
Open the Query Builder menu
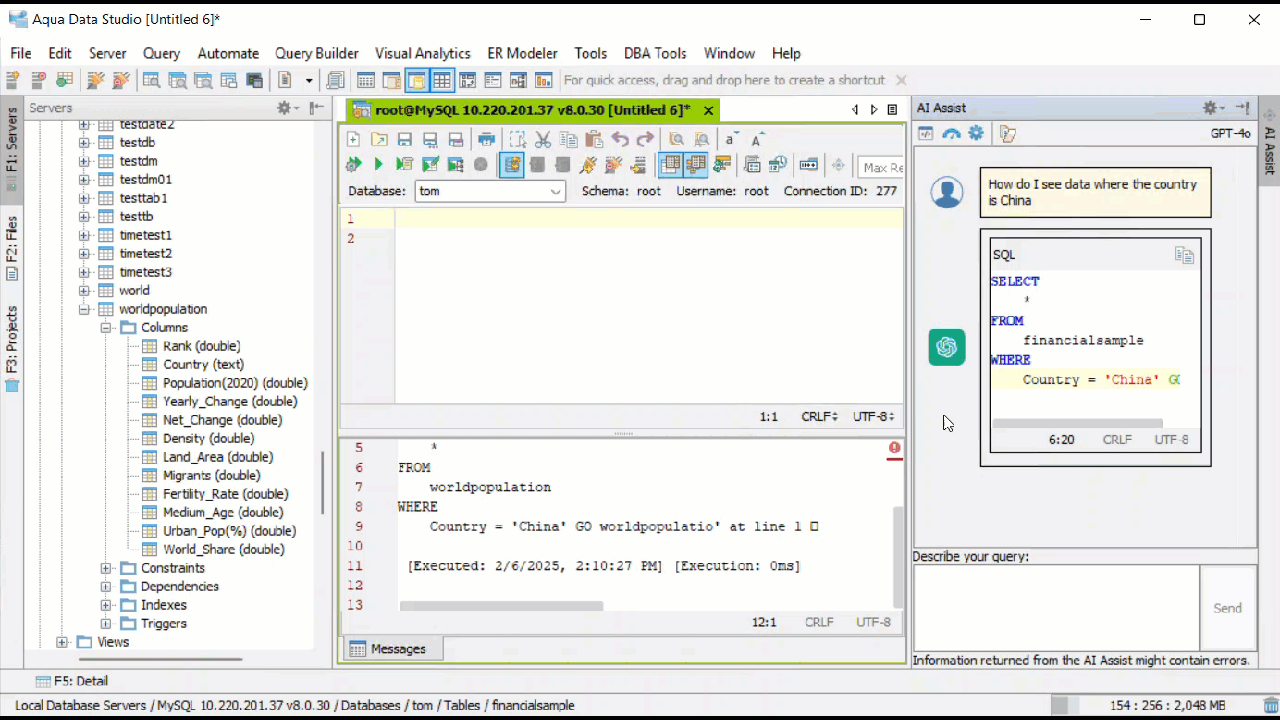(316, 53)
